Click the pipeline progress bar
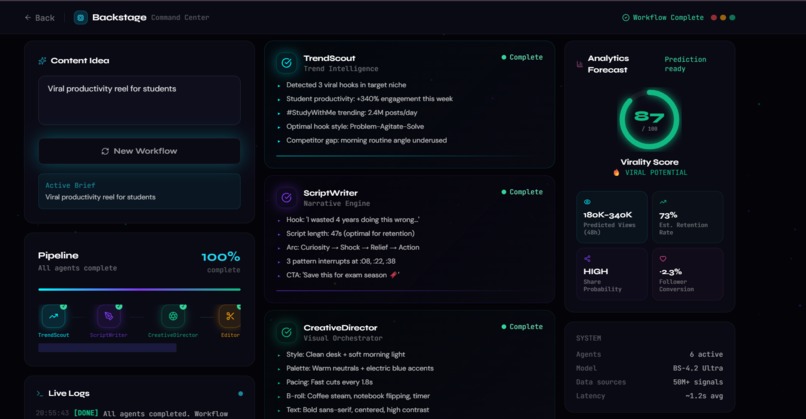Viewport: 806px width, 419px height. [139, 289]
